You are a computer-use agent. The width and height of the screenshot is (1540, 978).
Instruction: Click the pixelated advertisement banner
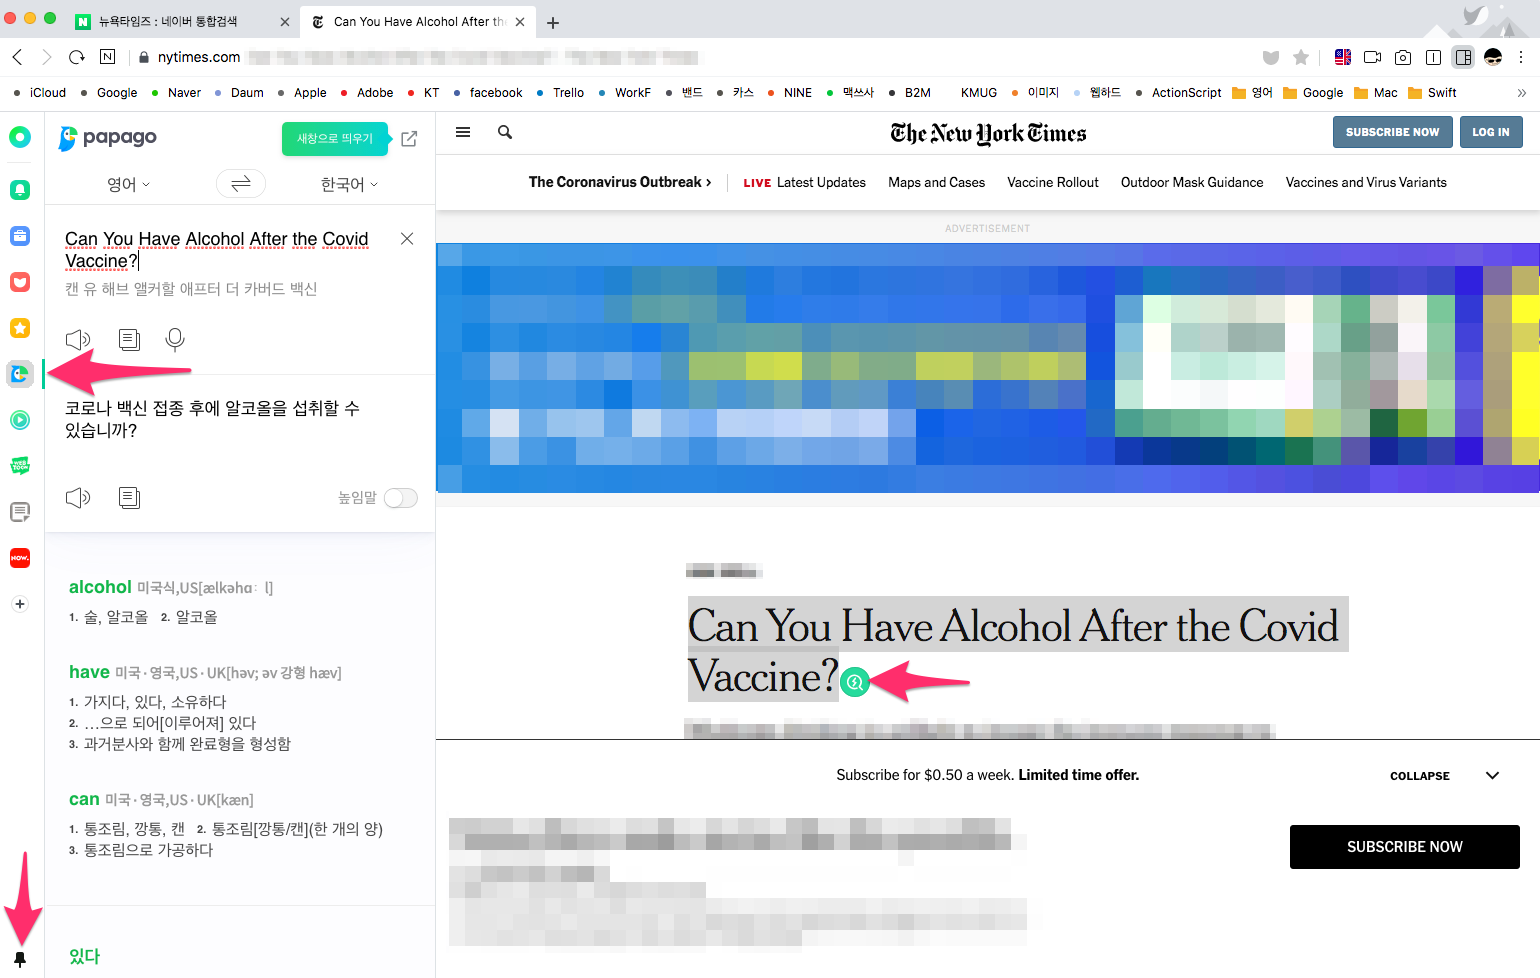pos(988,368)
